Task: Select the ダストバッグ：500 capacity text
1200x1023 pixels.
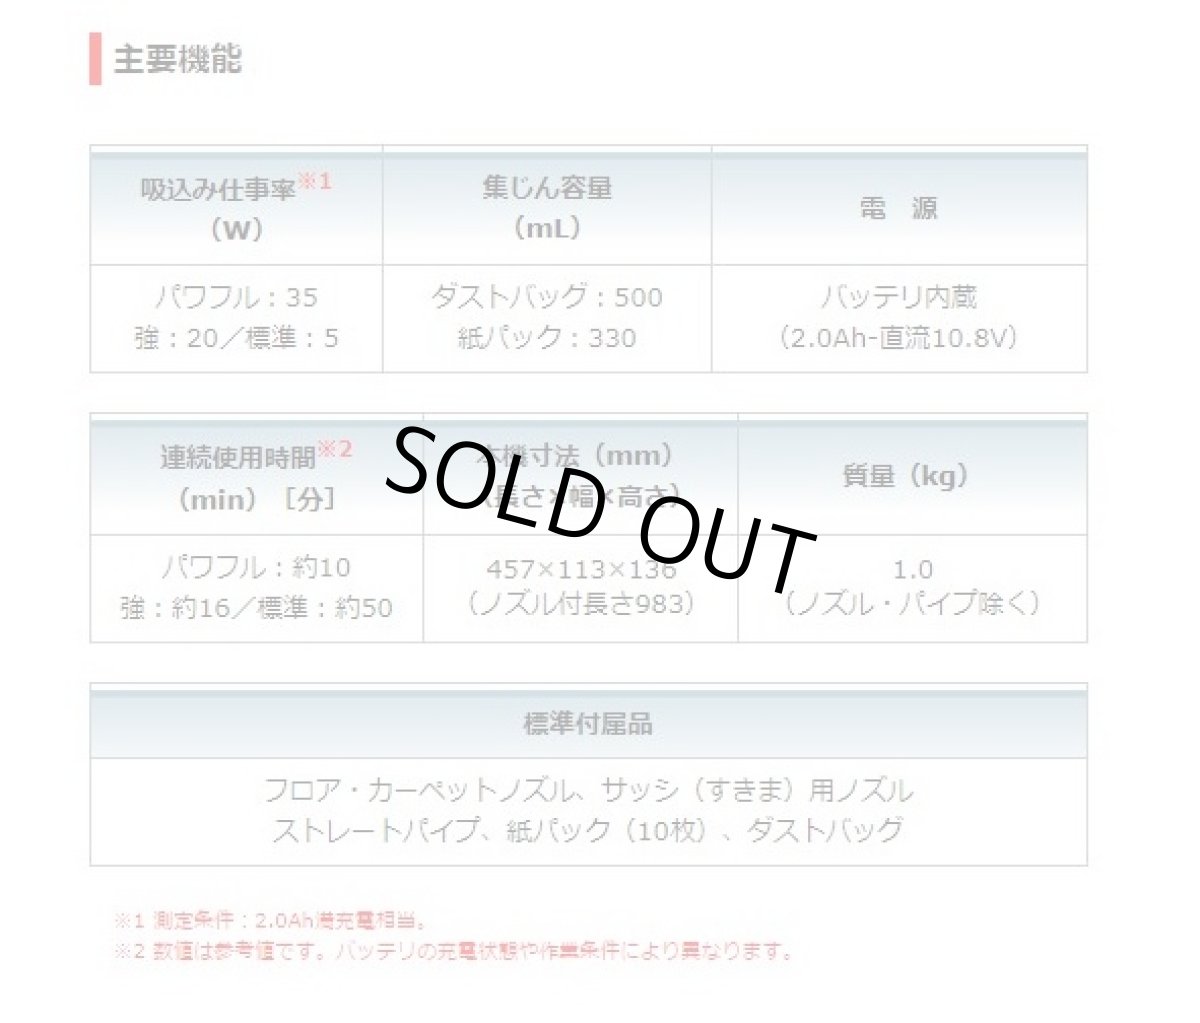Action: pos(546,297)
